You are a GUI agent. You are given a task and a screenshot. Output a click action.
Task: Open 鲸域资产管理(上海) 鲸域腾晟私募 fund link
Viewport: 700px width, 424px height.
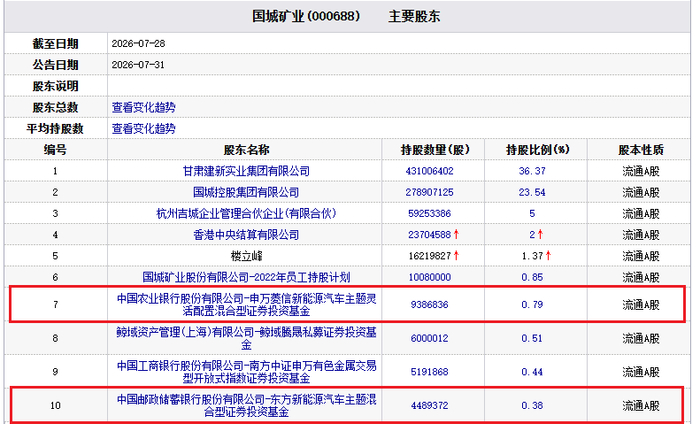pyautogui.click(x=246, y=338)
